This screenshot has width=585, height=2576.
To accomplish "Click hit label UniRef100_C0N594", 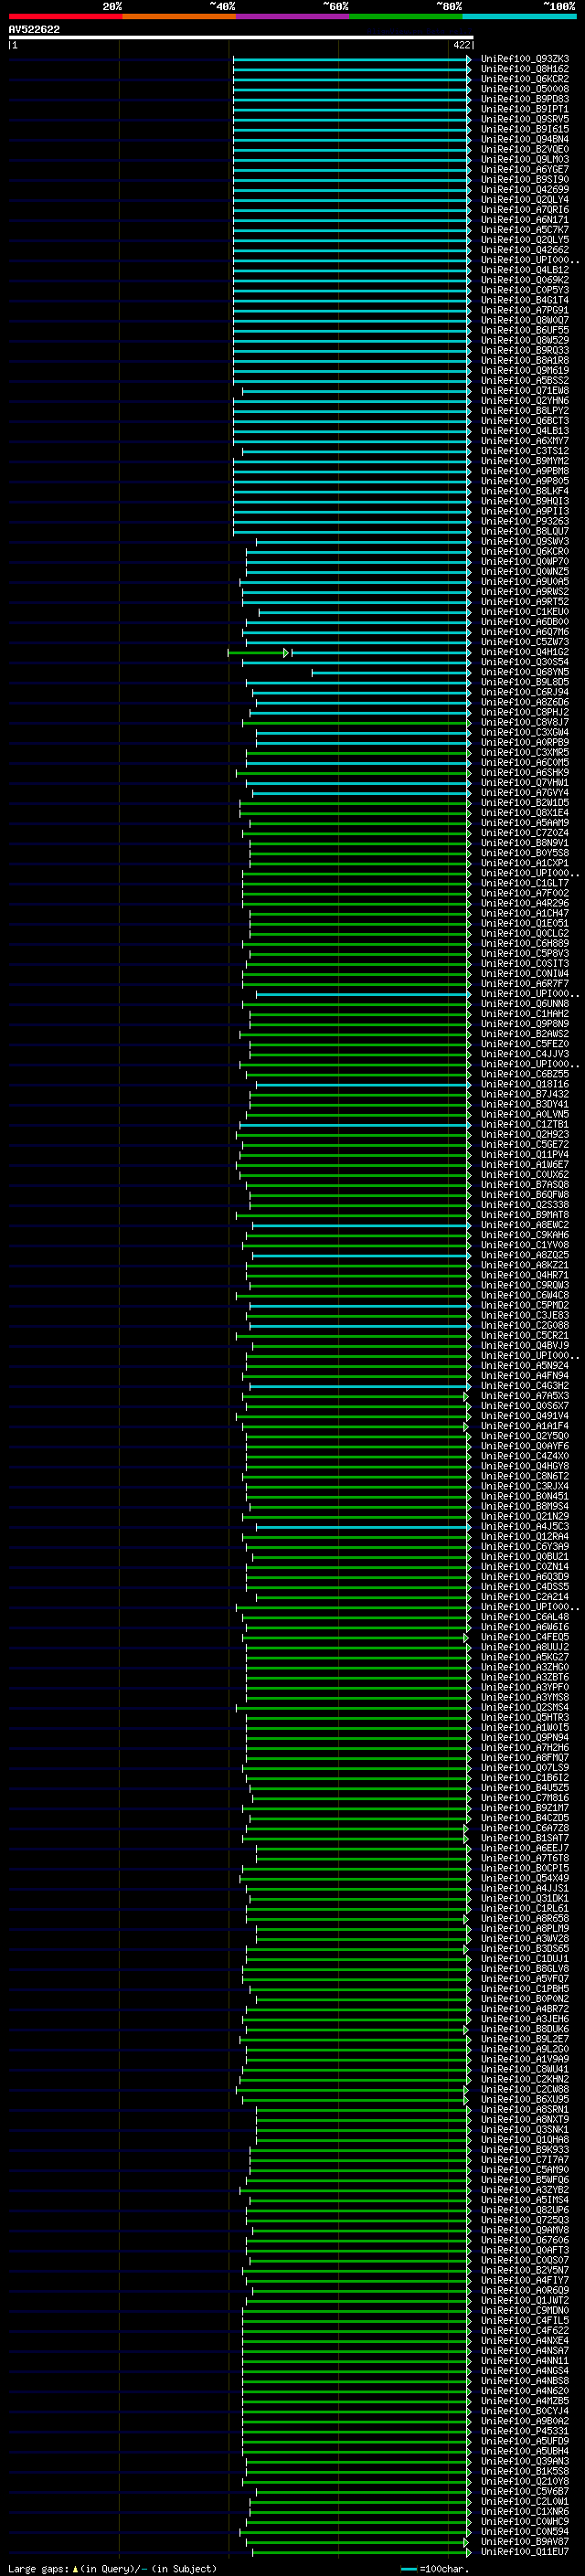I will (x=525, y=2532).
